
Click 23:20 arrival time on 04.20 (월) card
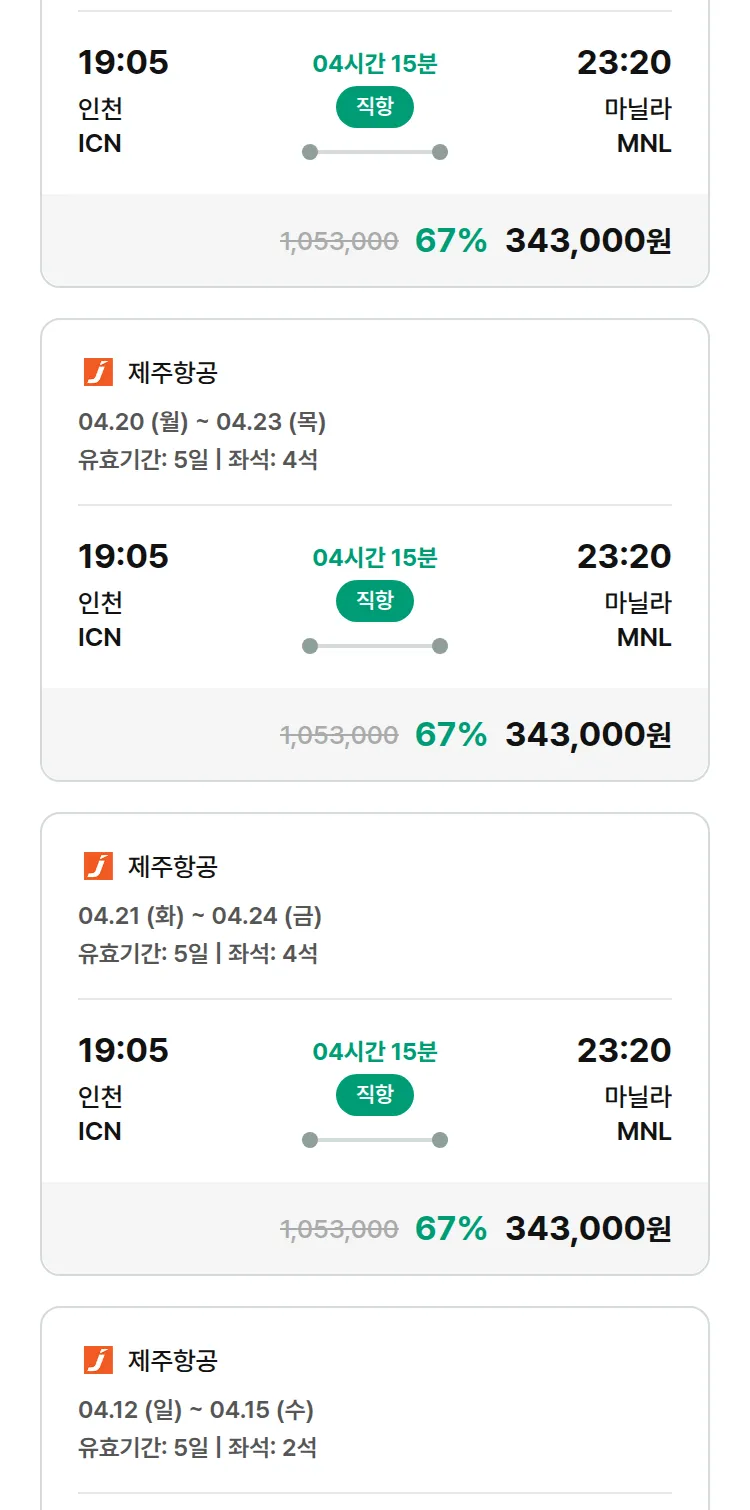624,556
